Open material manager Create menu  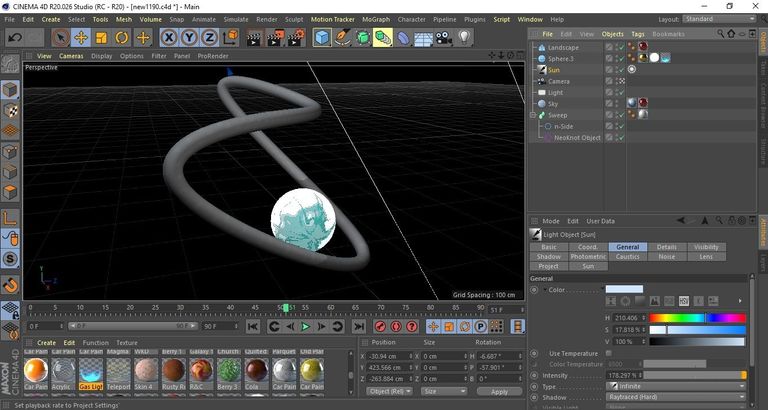(x=47, y=343)
